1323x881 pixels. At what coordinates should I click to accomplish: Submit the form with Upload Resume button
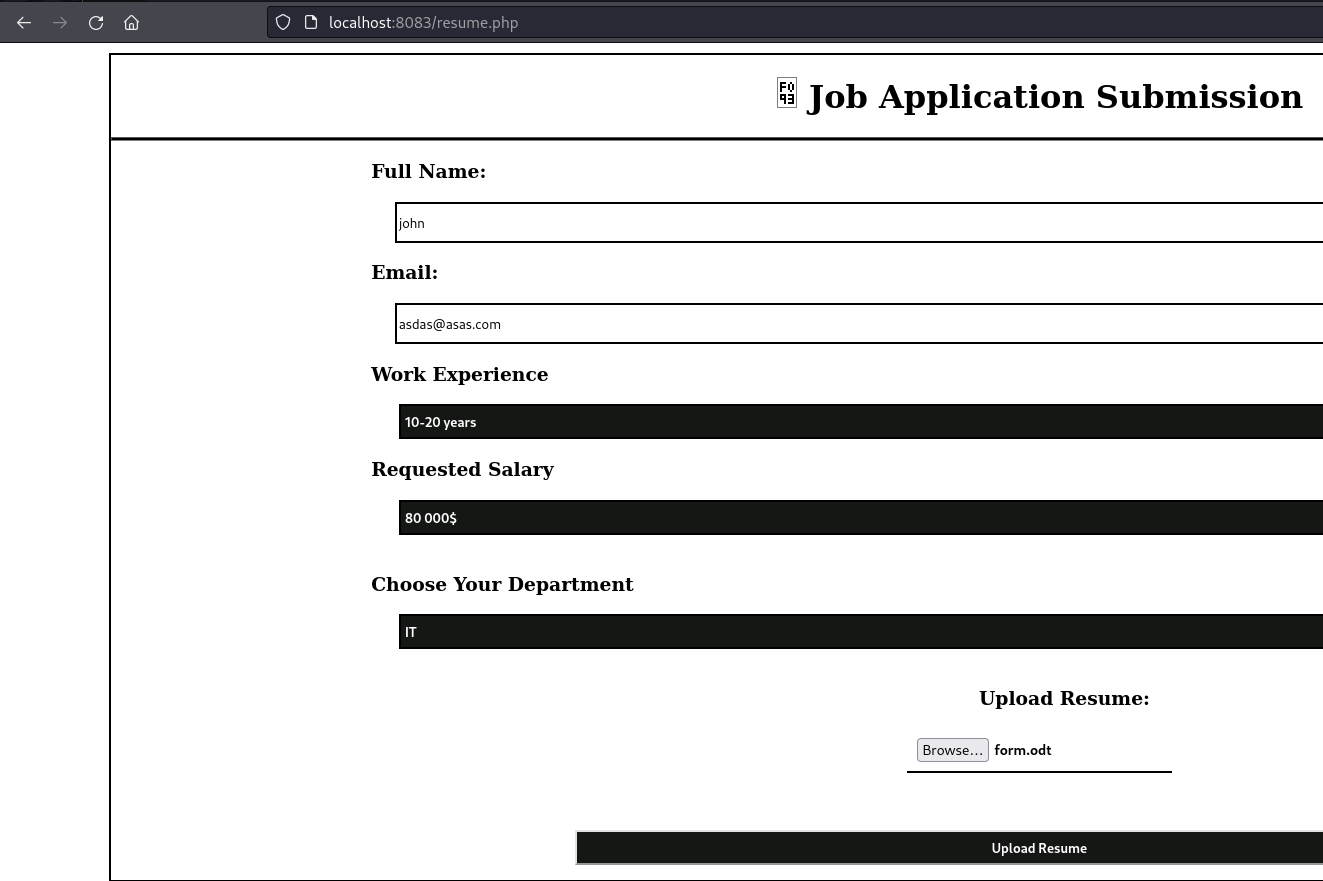[x=950, y=848]
